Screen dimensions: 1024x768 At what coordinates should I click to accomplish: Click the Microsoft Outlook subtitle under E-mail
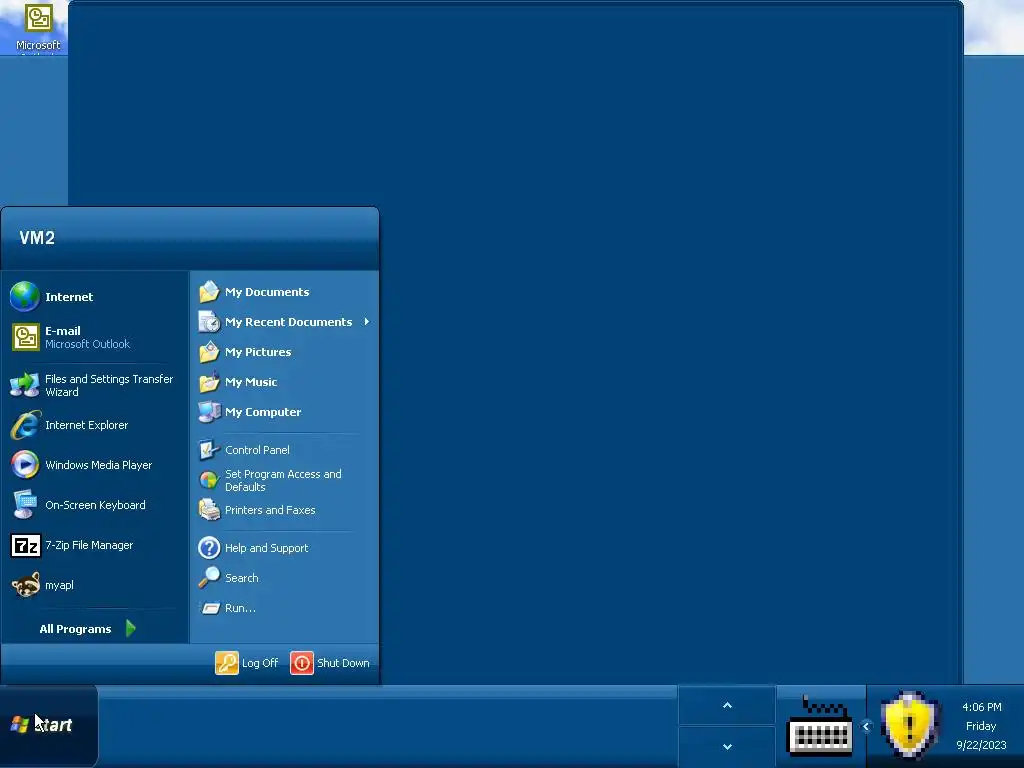point(88,344)
